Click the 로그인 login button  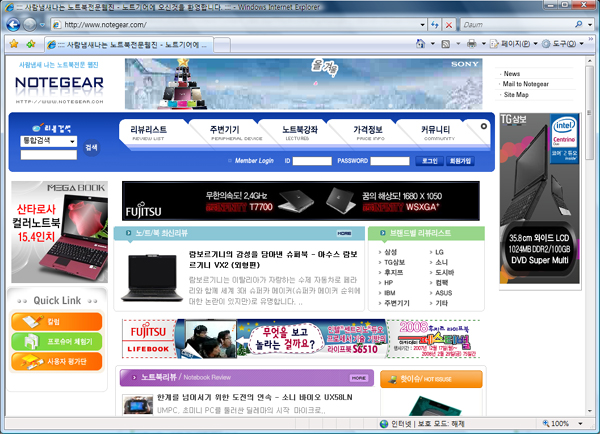pyautogui.click(x=429, y=161)
